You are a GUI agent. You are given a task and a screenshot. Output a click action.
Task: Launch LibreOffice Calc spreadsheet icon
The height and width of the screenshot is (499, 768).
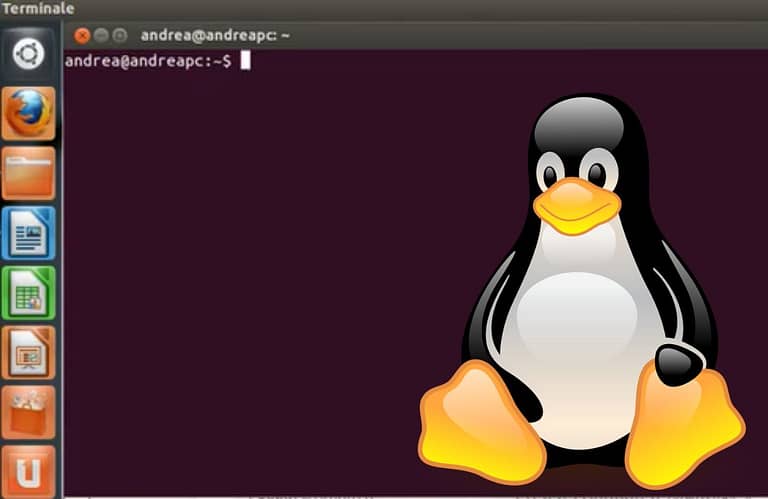coord(28,293)
